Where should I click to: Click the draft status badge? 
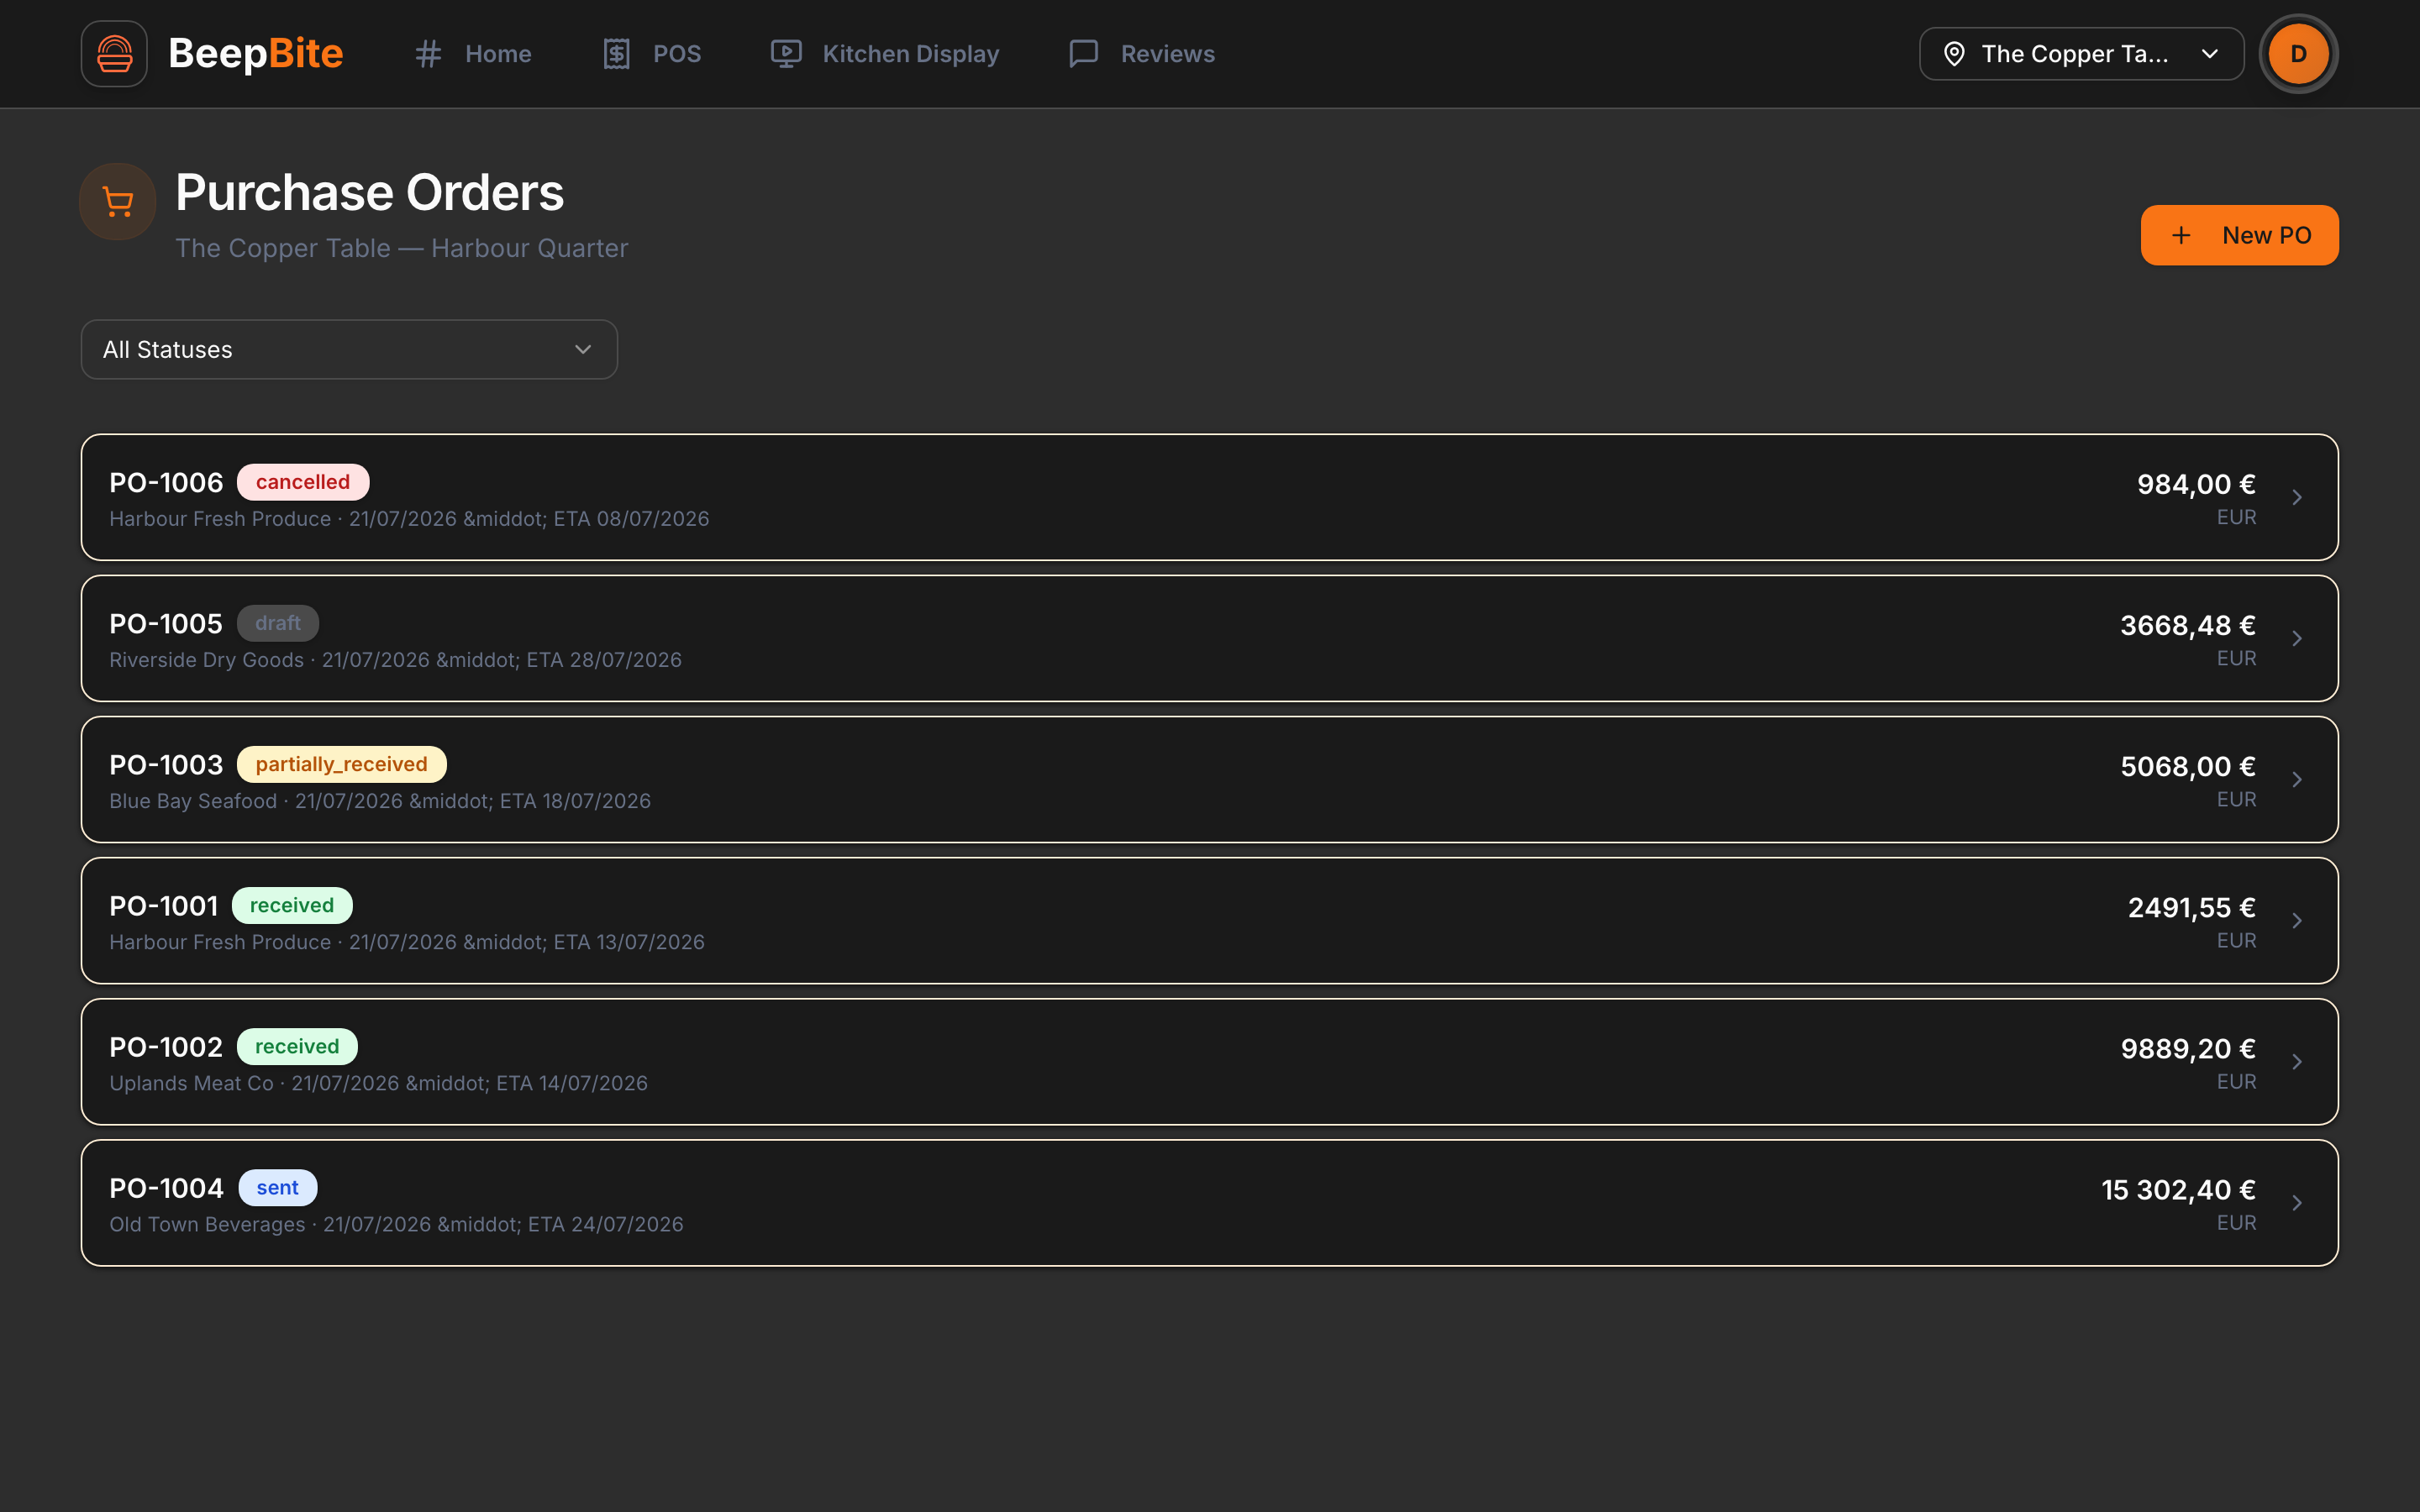[278, 623]
